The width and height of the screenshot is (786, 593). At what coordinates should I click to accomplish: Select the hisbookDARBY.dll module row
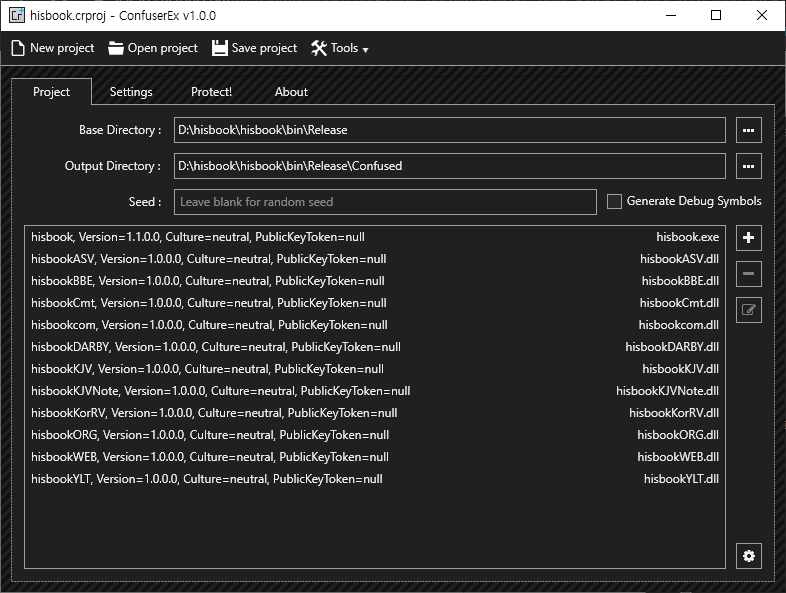tap(374, 347)
